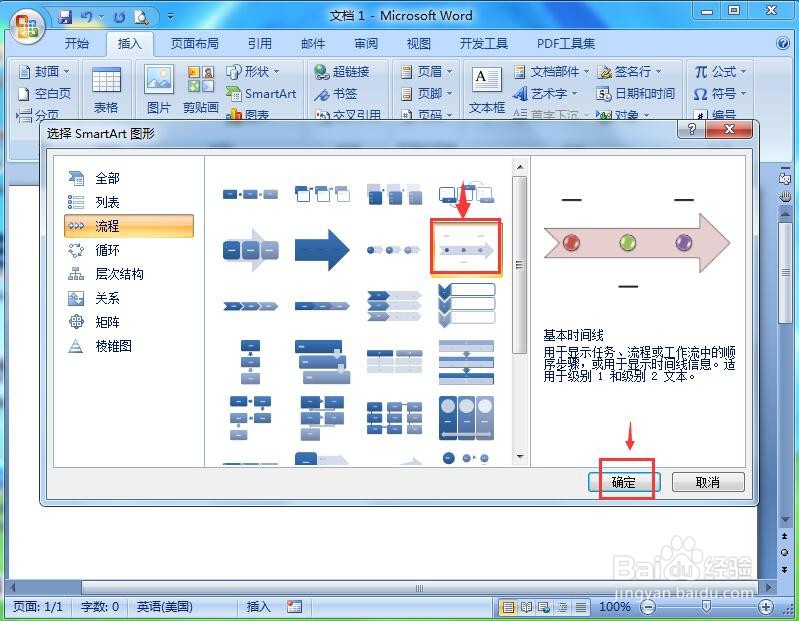Open the 剪贴画 clip art tool

(201, 90)
